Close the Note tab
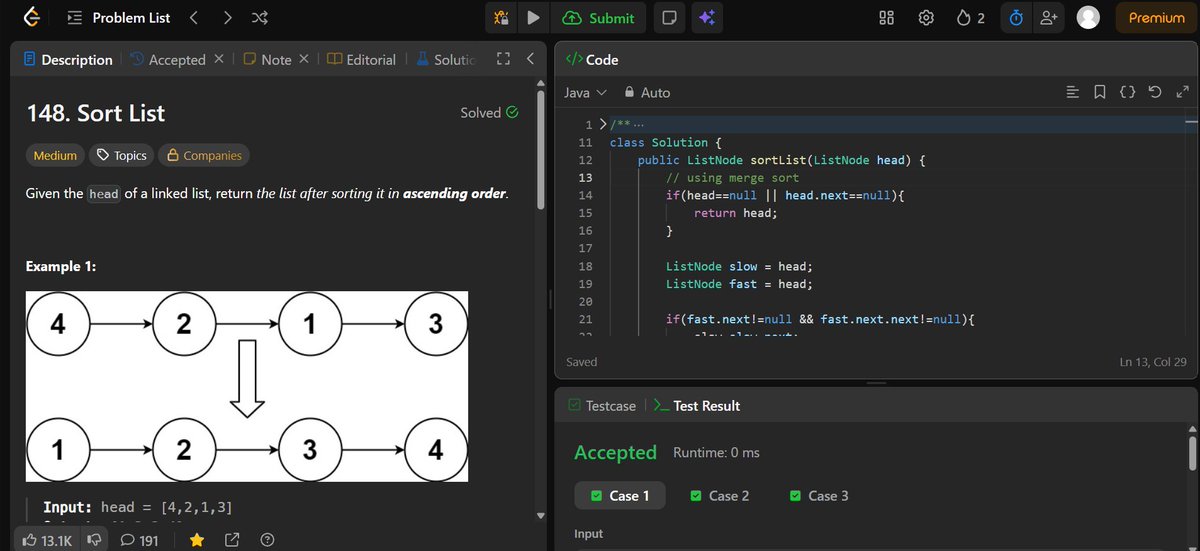Image resolution: width=1200 pixels, height=551 pixels. [304, 60]
